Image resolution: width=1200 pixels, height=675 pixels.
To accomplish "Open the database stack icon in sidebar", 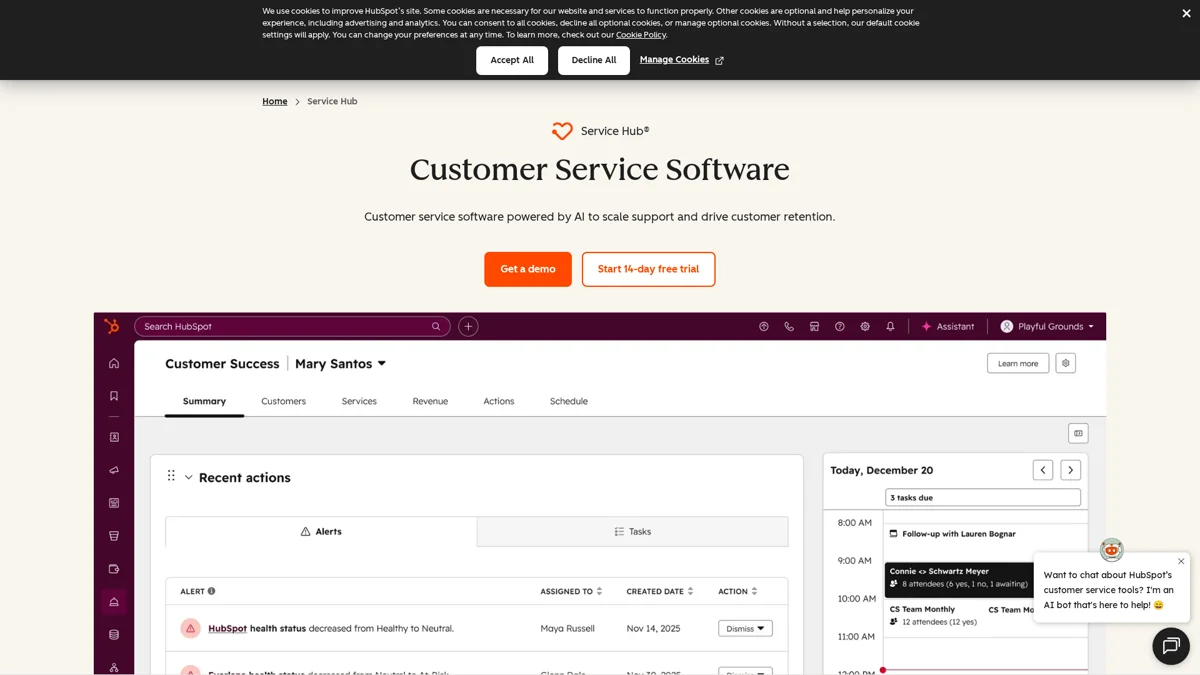I will point(114,635).
